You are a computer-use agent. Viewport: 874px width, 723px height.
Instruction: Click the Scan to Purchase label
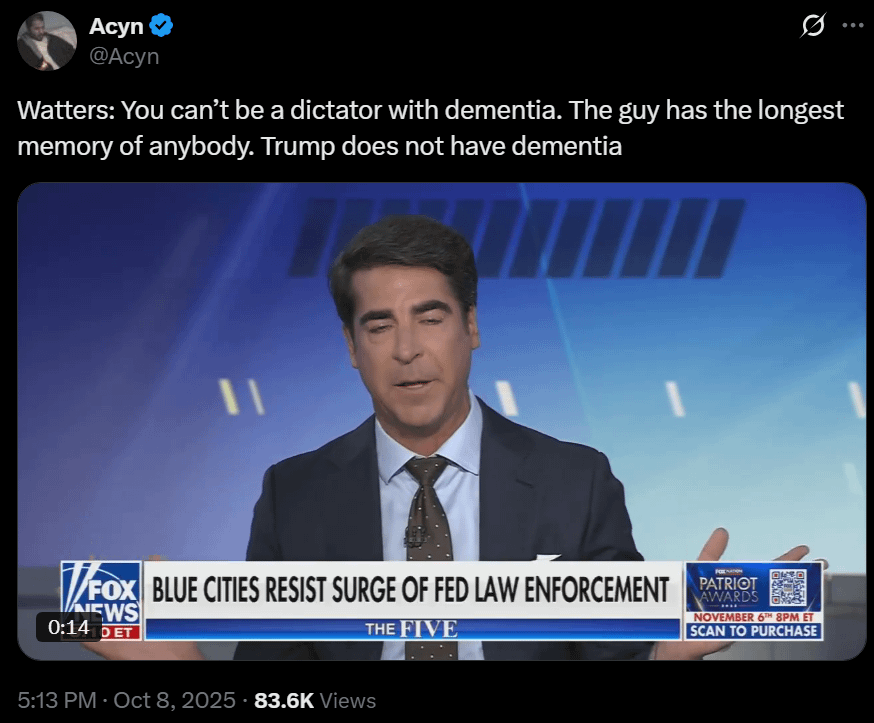pos(754,631)
